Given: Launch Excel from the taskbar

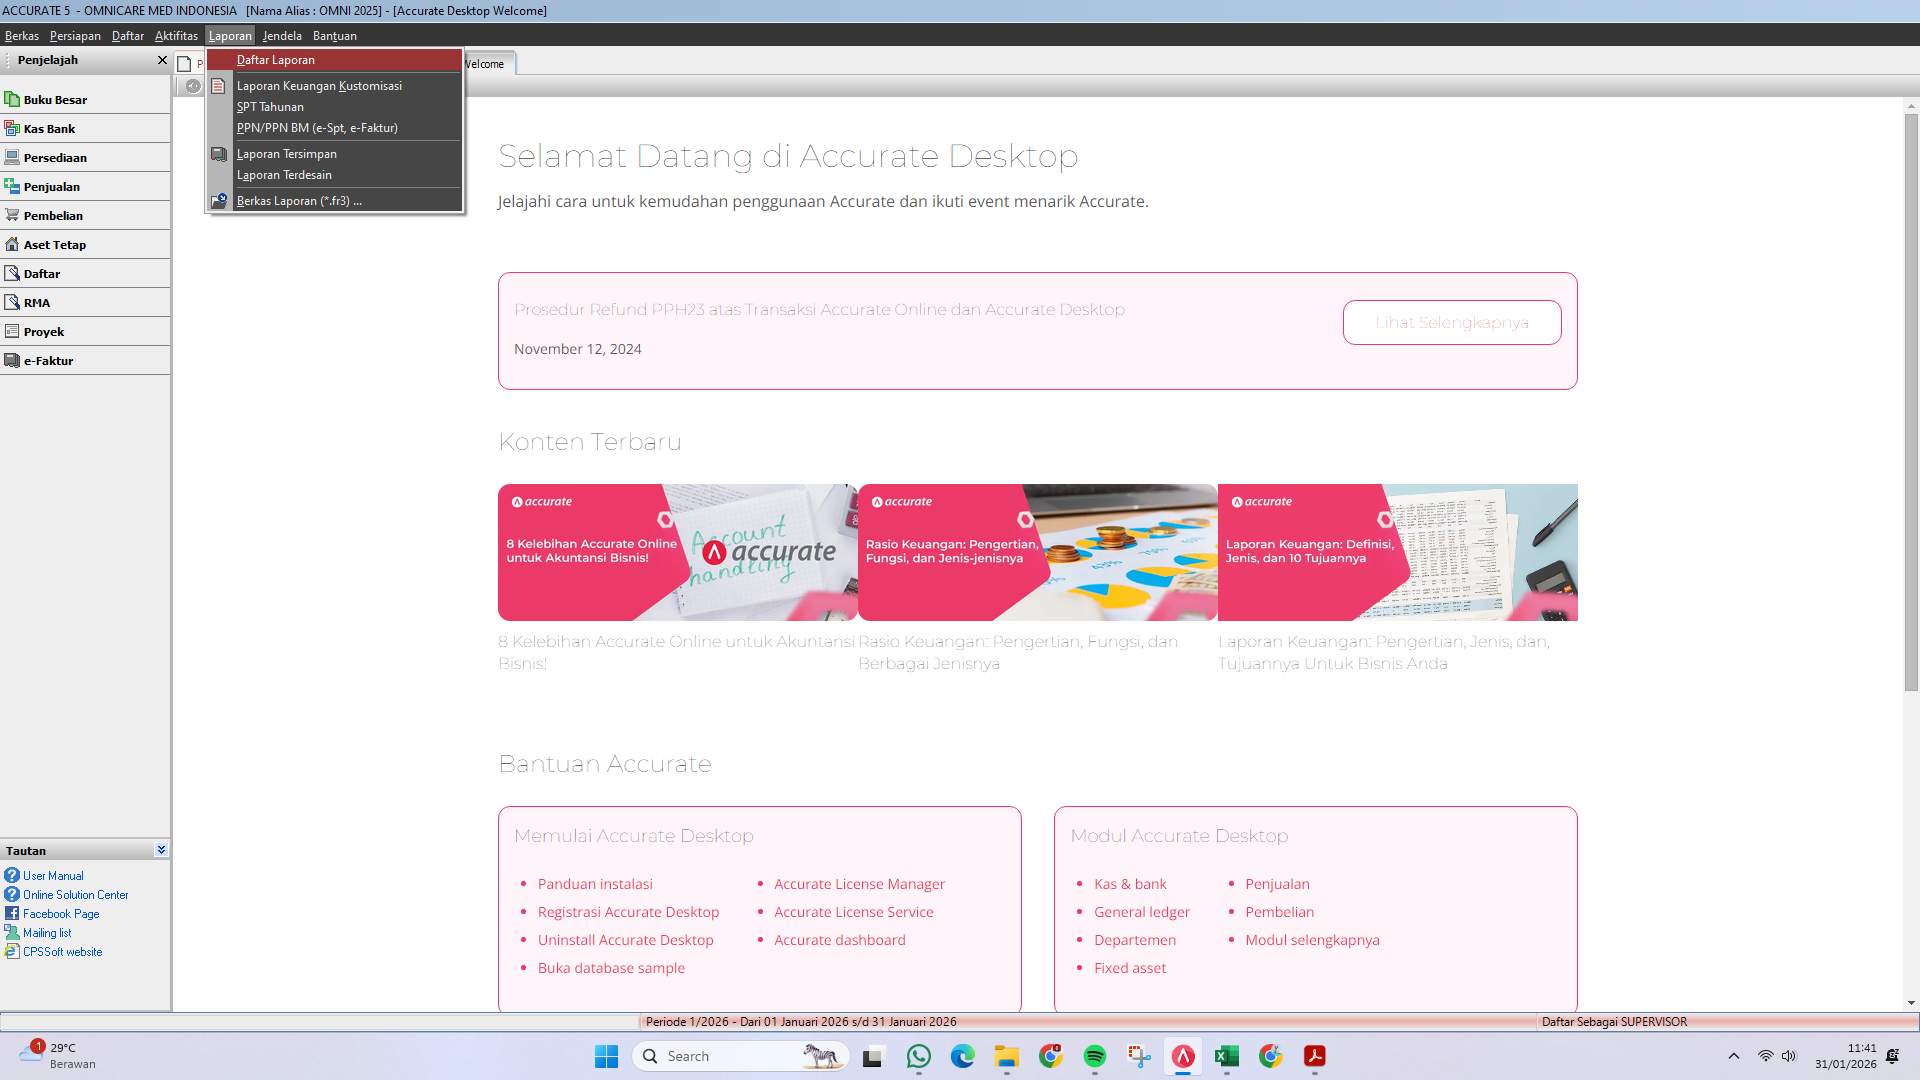Looking at the screenshot, I should (x=1227, y=1055).
